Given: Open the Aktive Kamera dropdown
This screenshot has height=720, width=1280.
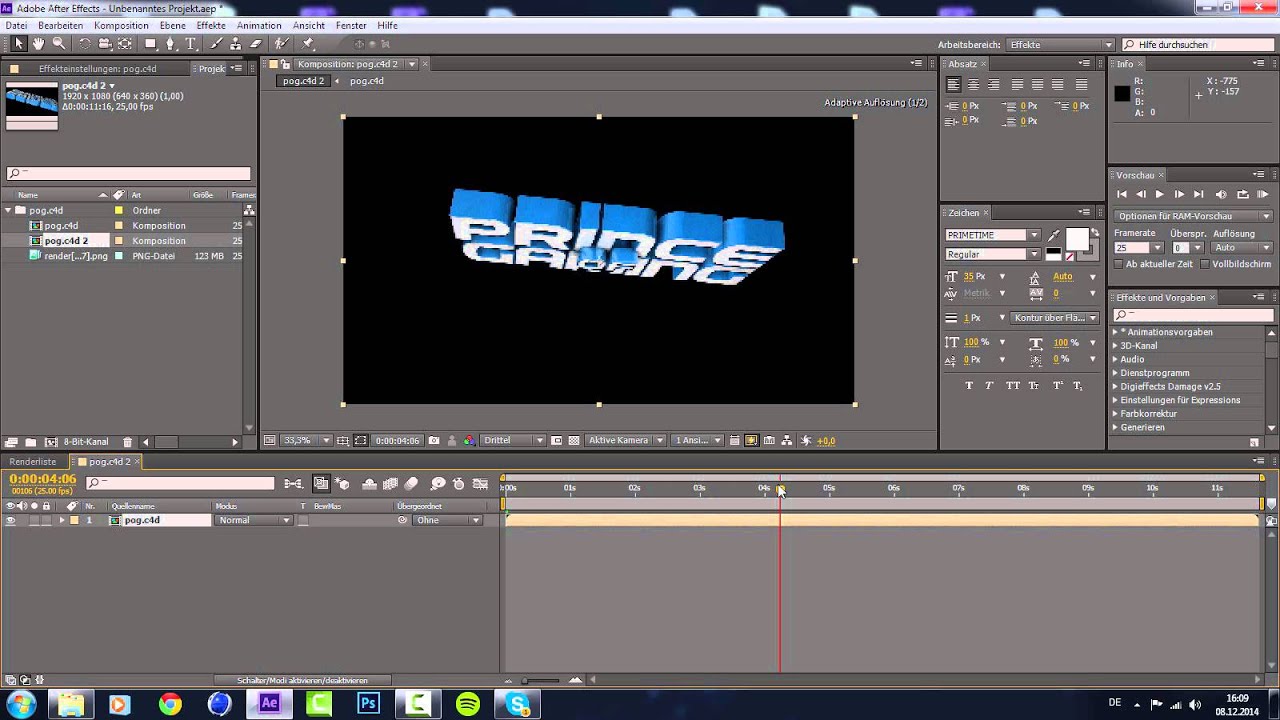Looking at the screenshot, I should [x=626, y=440].
